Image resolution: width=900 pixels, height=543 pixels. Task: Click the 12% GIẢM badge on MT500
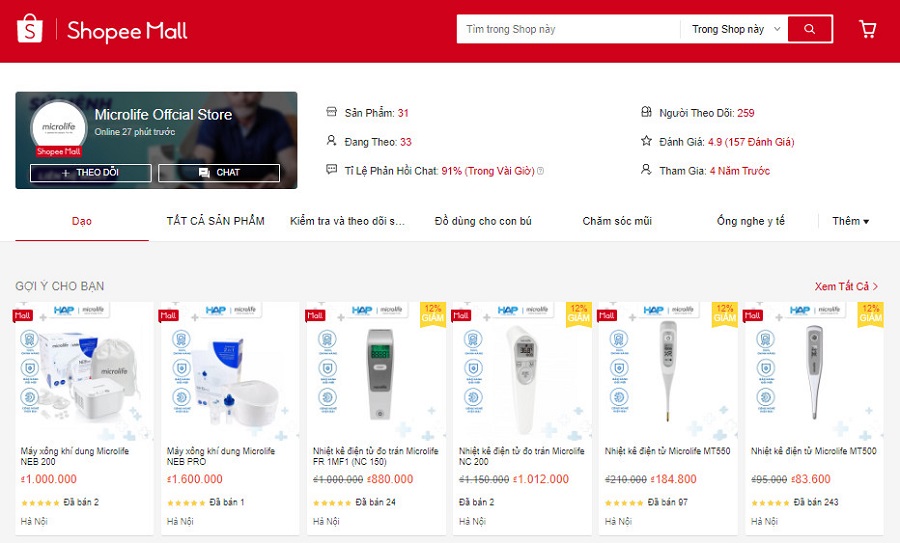click(x=870, y=314)
